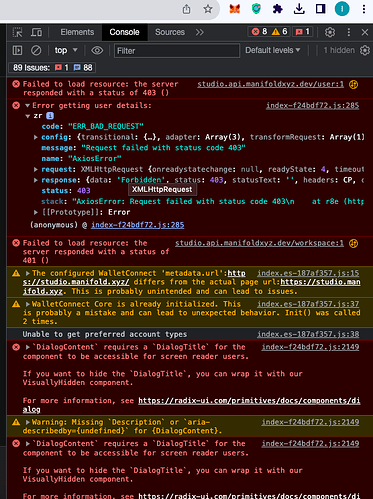Open index.es-187af357.js:37 source link
Image resolution: width=373 pixels, height=499 pixels.
[x=308, y=304]
